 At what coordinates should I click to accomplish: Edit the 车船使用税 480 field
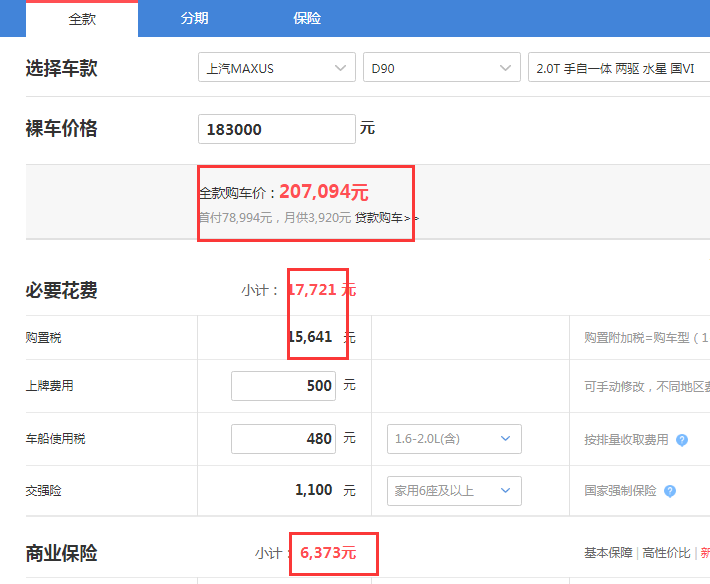click(283, 439)
